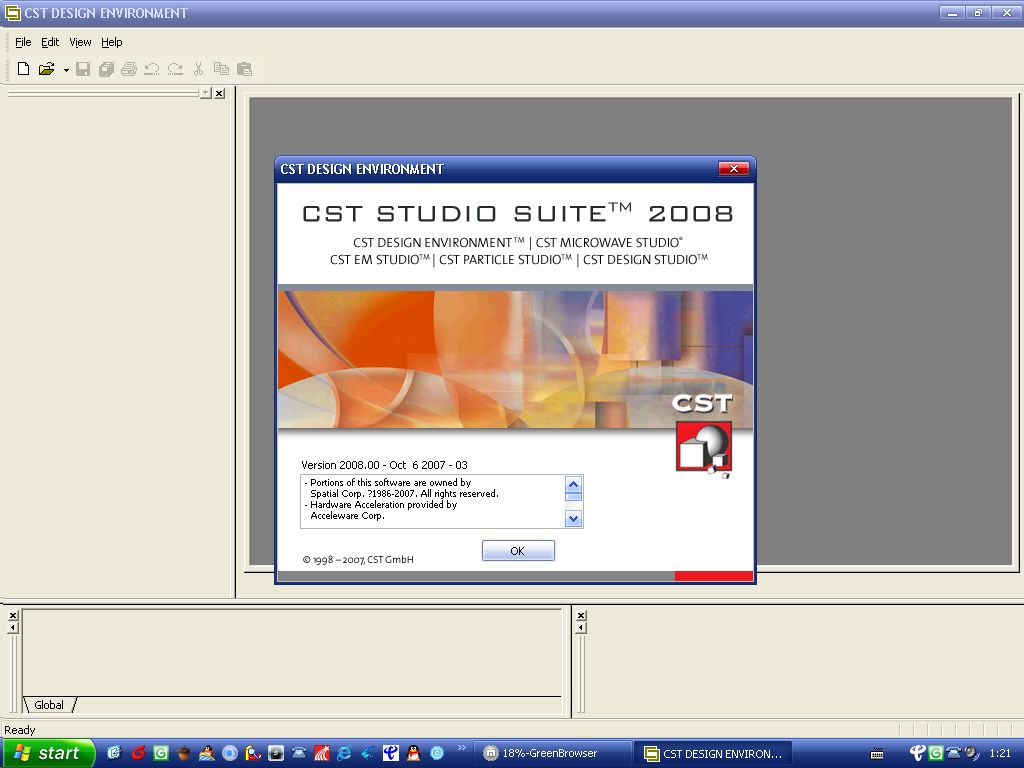The height and width of the screenshot is (768, 1024).
Task: Click the collapse arrow of bottom-left panel
Action: click(13, 628)
